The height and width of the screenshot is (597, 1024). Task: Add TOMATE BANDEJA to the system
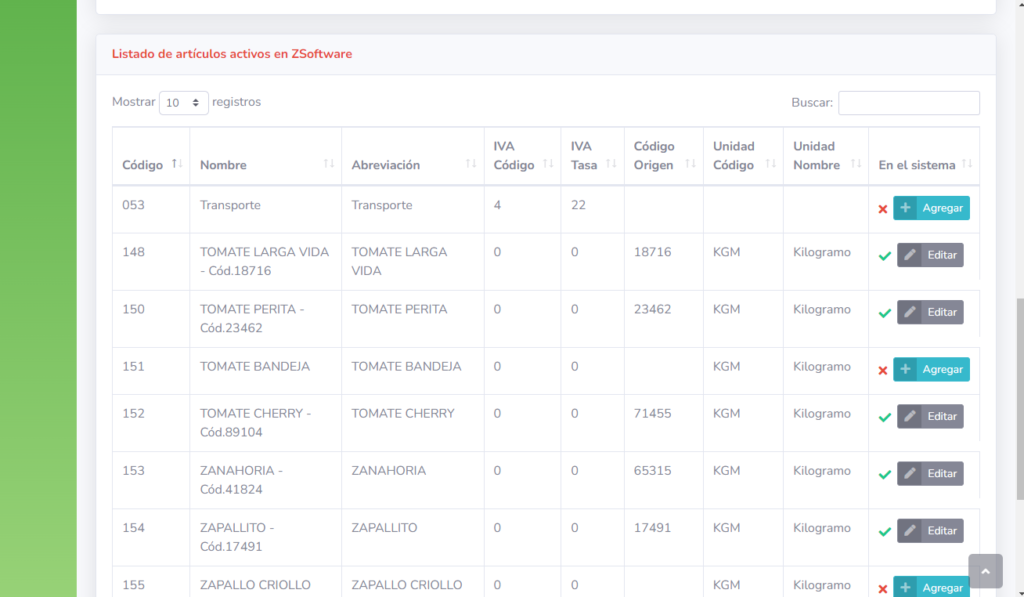coord(931,369)
